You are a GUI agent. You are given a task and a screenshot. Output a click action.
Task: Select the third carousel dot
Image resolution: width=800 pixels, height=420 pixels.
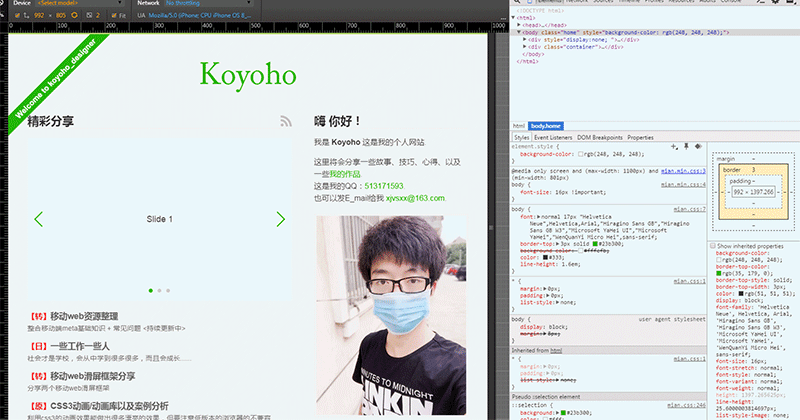click(168, 290)
